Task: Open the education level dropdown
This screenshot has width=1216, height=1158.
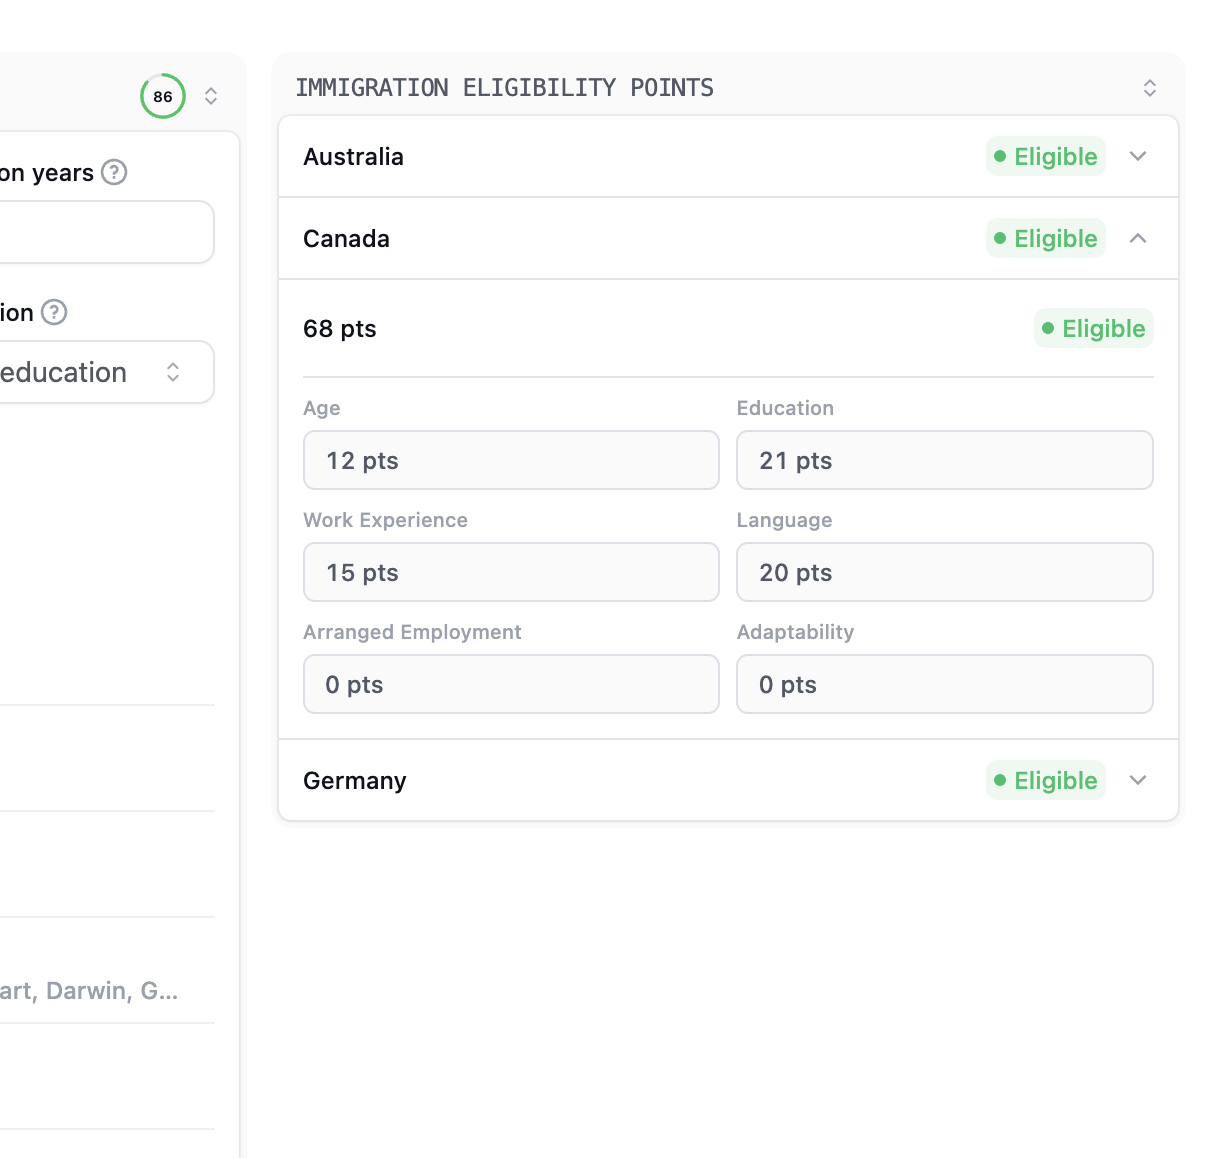Action: (105, 372)
